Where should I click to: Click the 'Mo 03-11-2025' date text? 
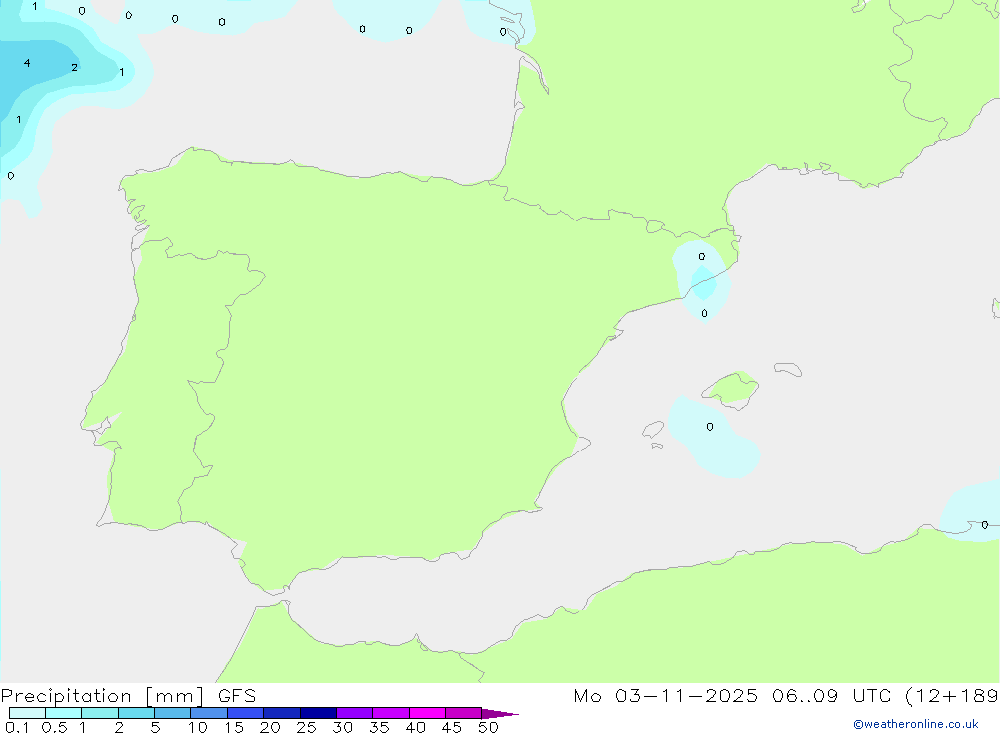click(x=665, y=695)
